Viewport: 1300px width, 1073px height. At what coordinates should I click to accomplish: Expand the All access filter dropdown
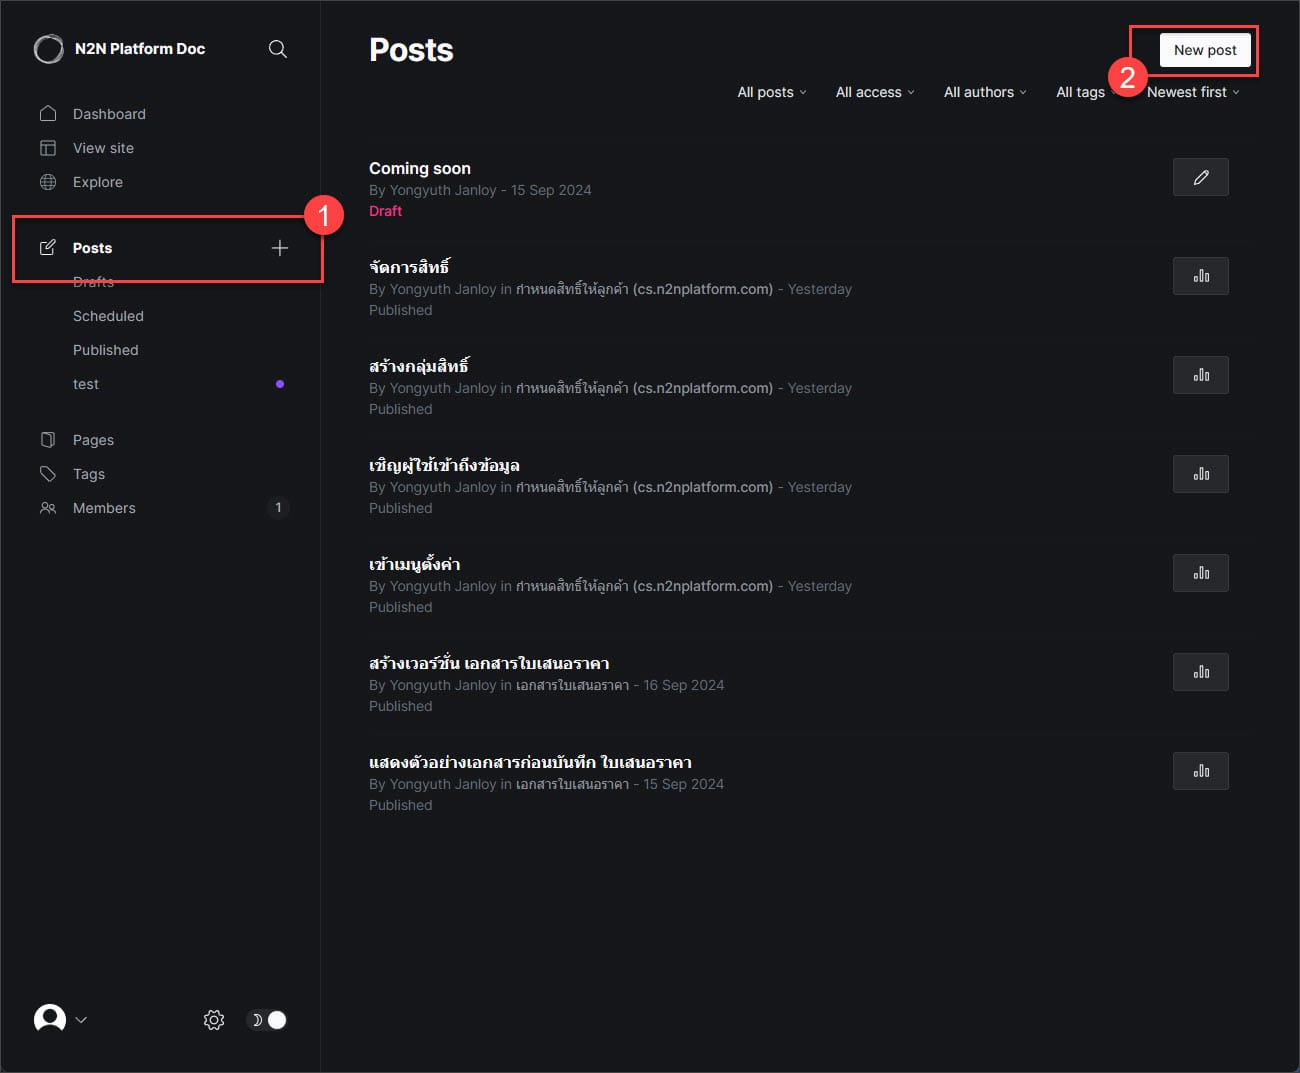point(874,92)
